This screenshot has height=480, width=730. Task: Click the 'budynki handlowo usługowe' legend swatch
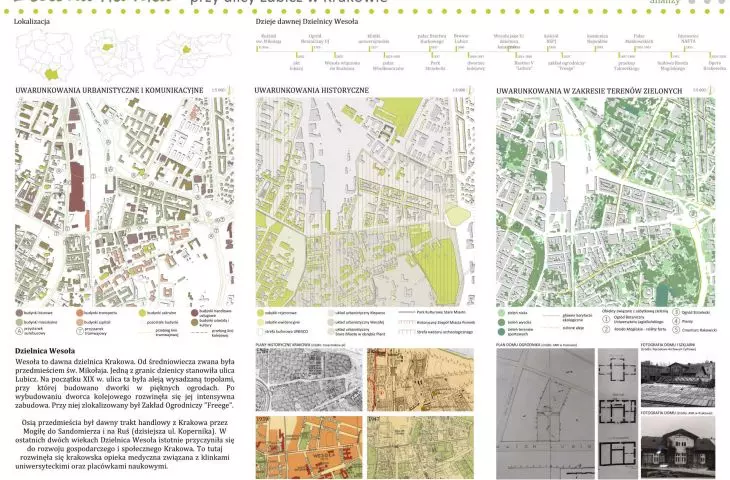tap(194, 313)
